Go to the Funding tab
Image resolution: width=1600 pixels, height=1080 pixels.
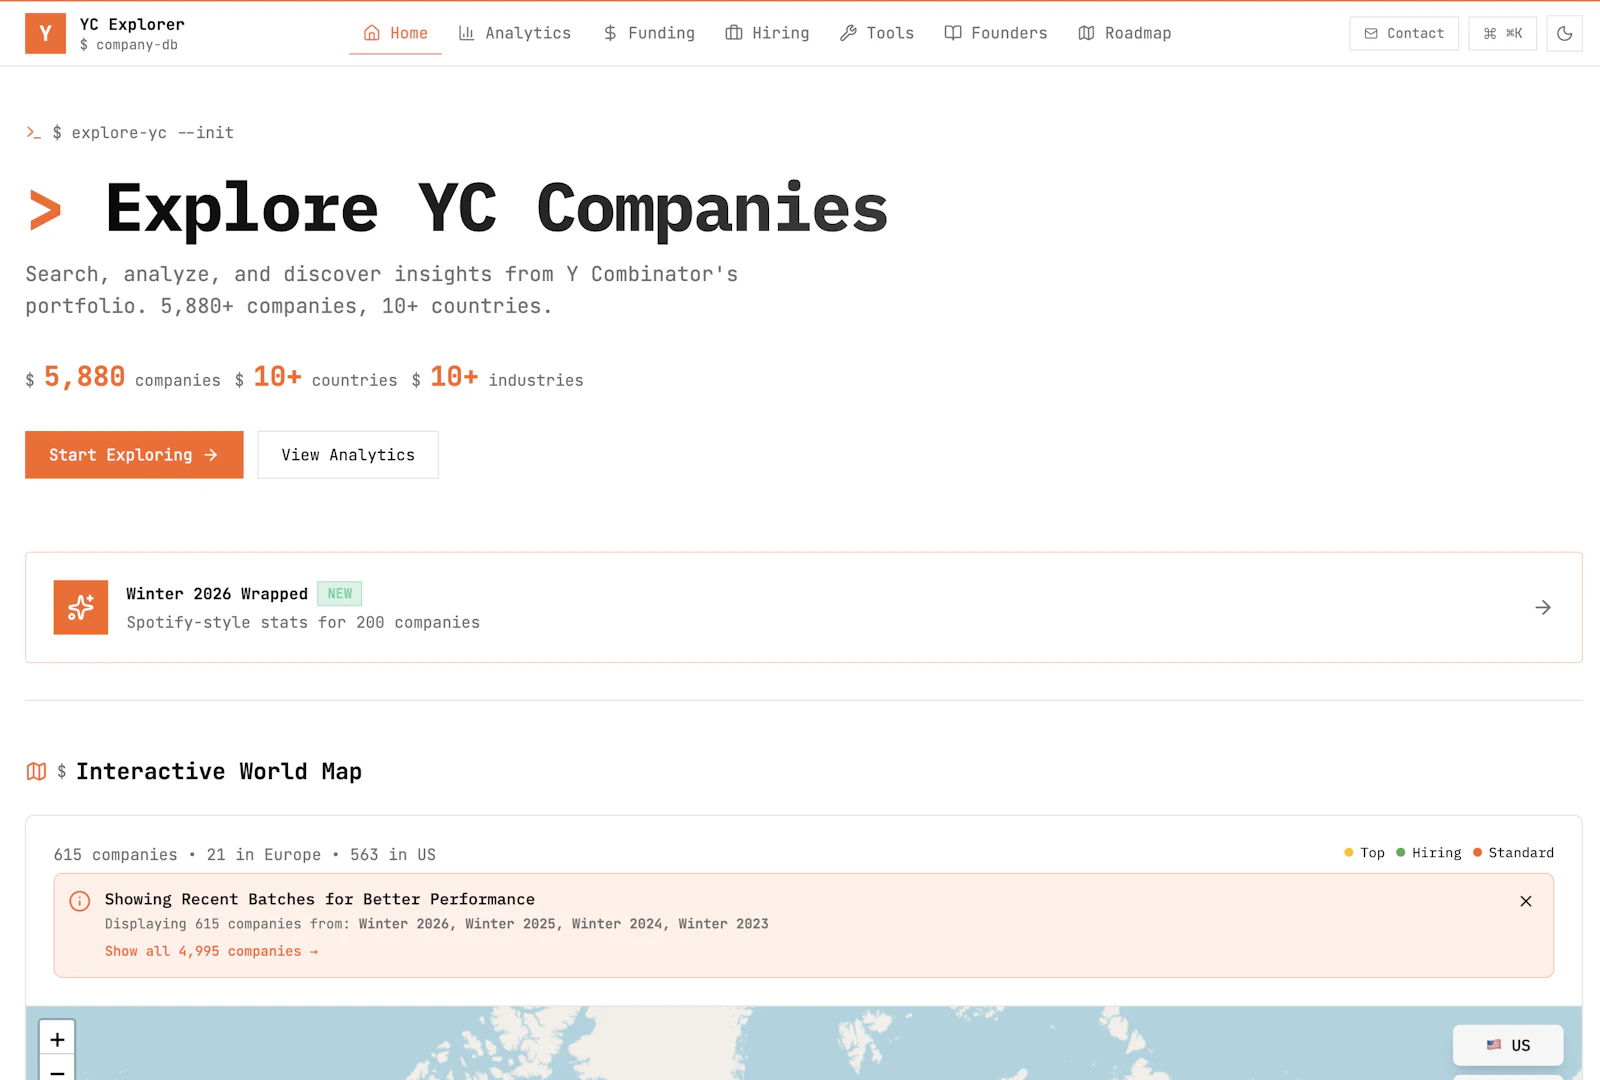click(x=649, y=33)
